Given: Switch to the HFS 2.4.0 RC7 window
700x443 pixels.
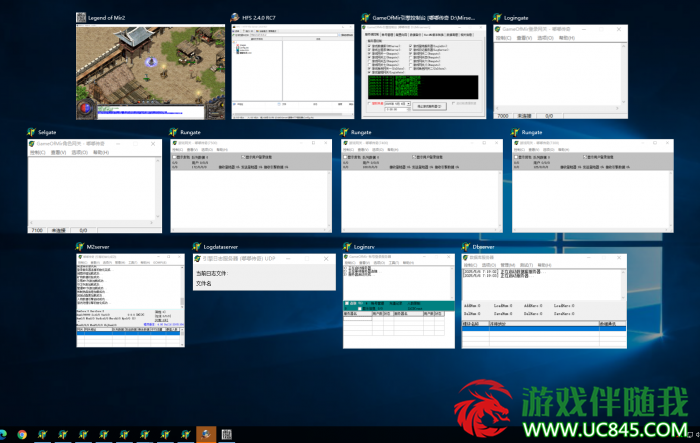Looking at the screenshot, I should [292, 72].
